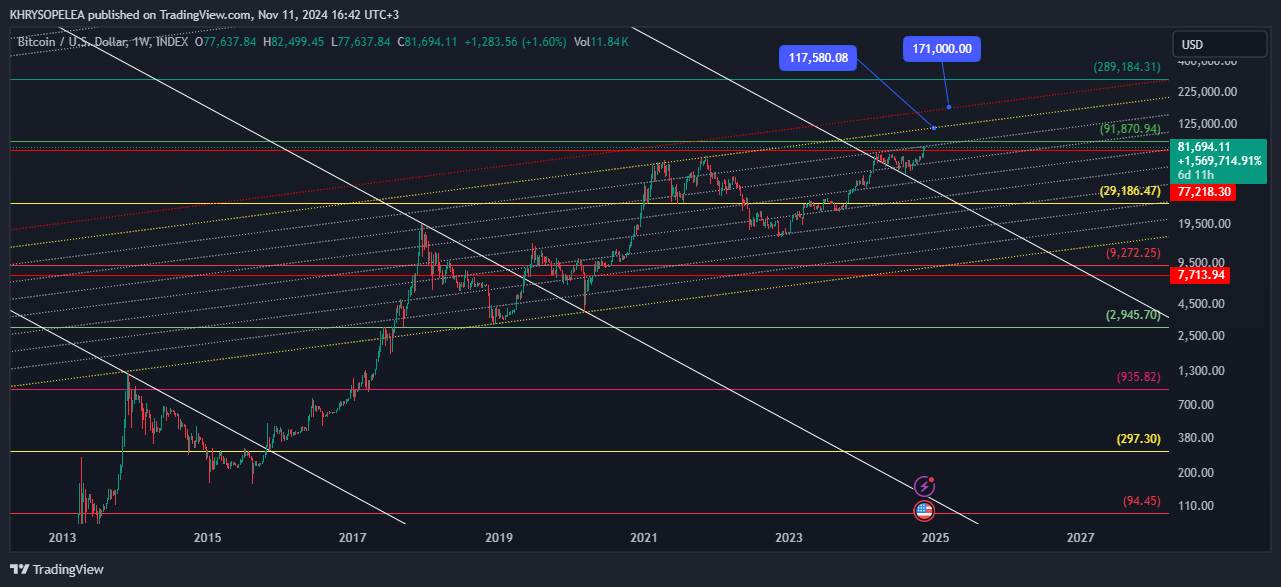The width and height of the screenshot is (1281, 587).
Task: Click the 2021 label on time axis
Action: click(x=643, y=538)
